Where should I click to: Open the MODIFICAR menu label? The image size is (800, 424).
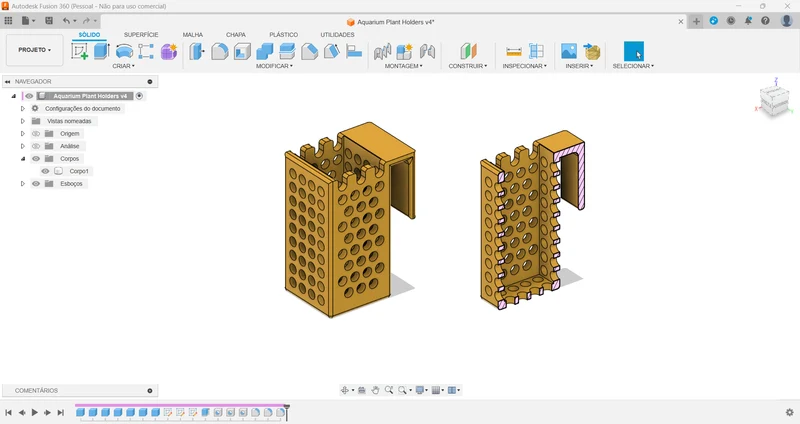[274, 66]
